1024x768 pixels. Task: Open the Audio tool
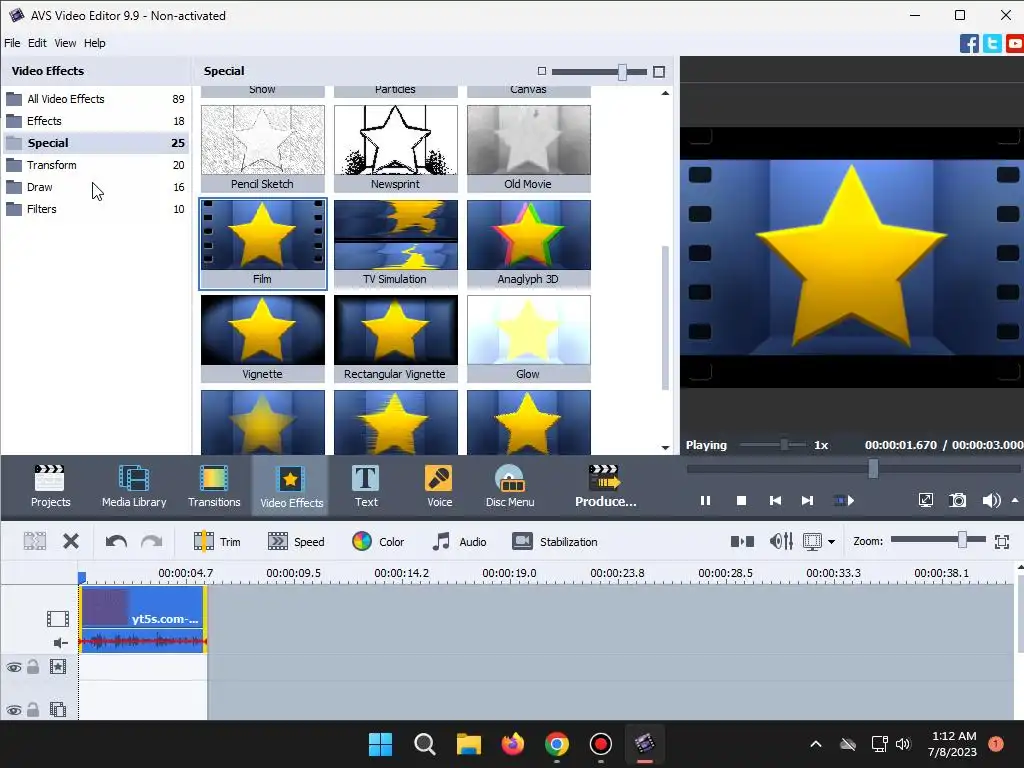459,542
